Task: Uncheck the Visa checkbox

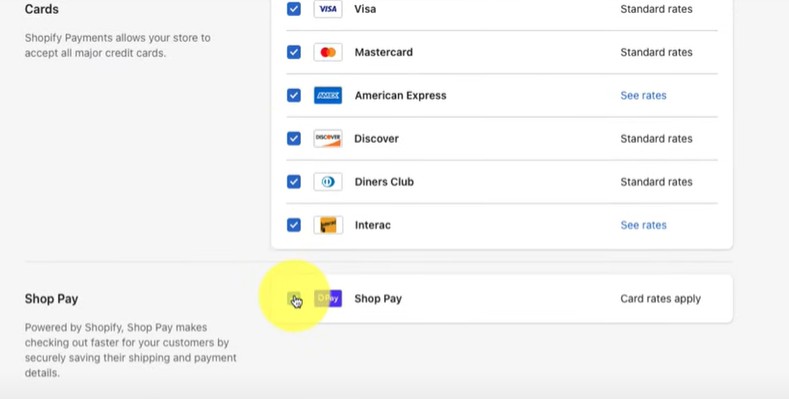Action: pyautogui.click(x=294, y=9)
